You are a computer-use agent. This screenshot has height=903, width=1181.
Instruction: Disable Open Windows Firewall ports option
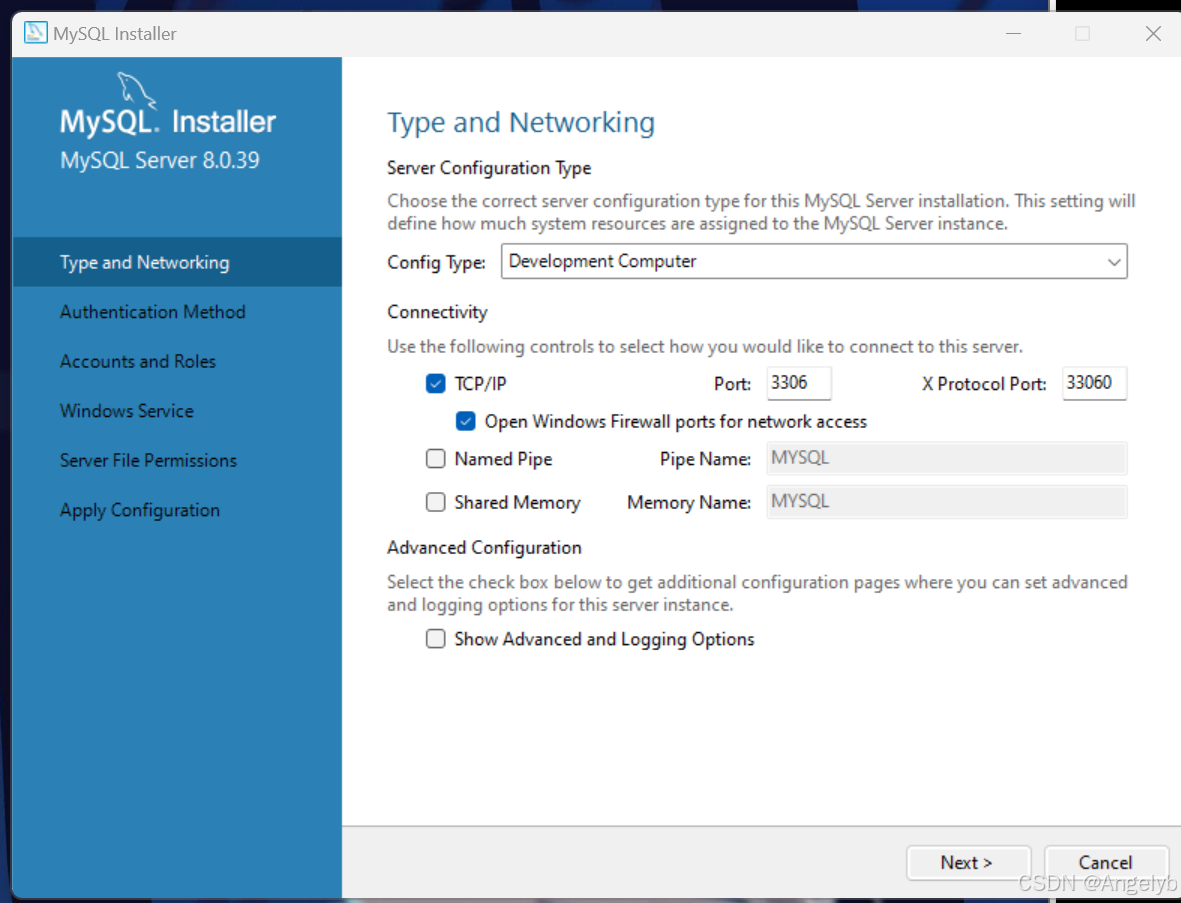coord(465,421)
